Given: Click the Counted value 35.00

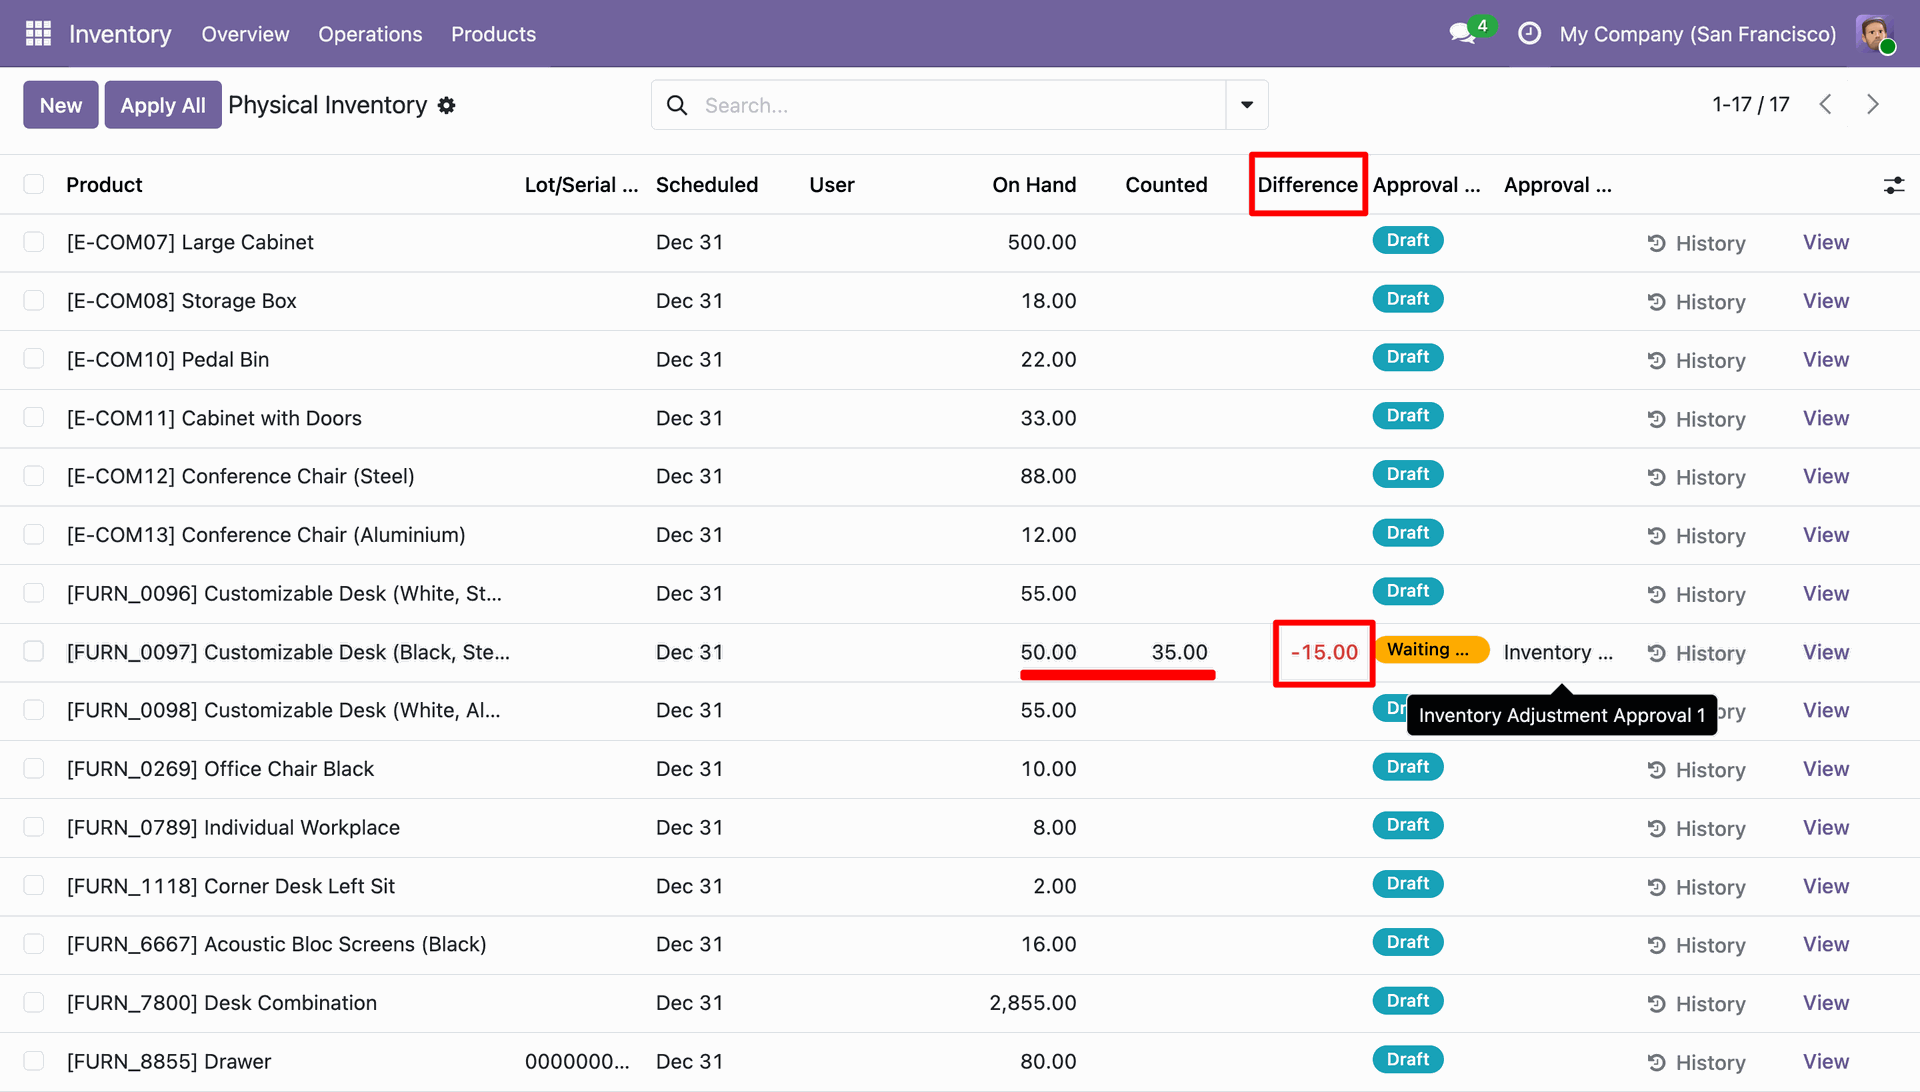Looking at the screenshot, I should click(x=1180, y=652).
